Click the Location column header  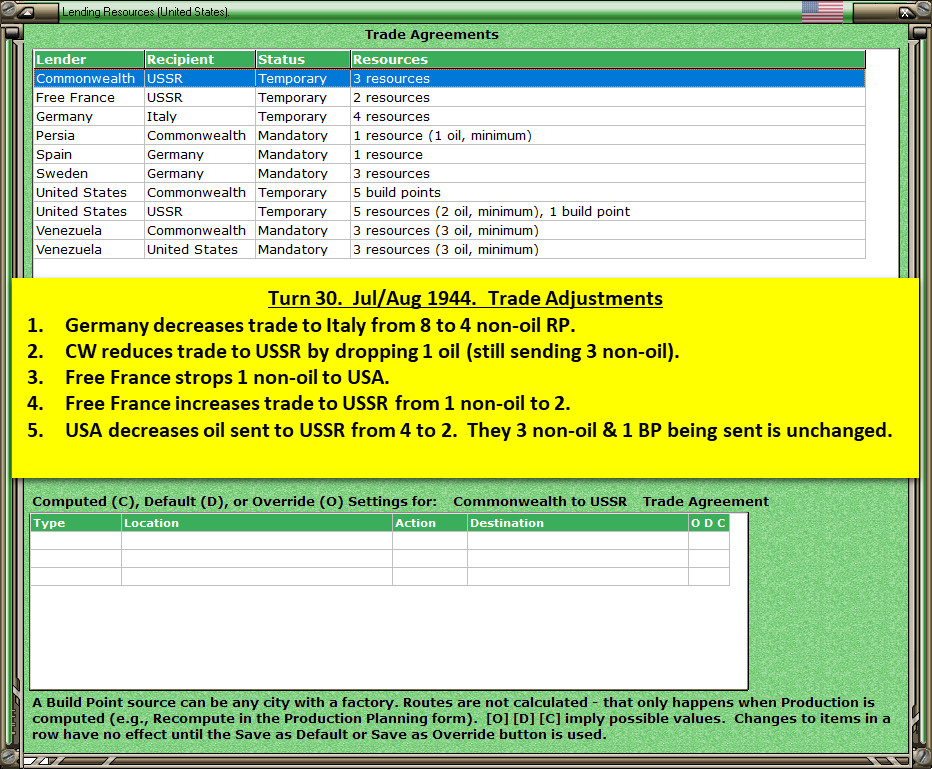coord(257,523)
